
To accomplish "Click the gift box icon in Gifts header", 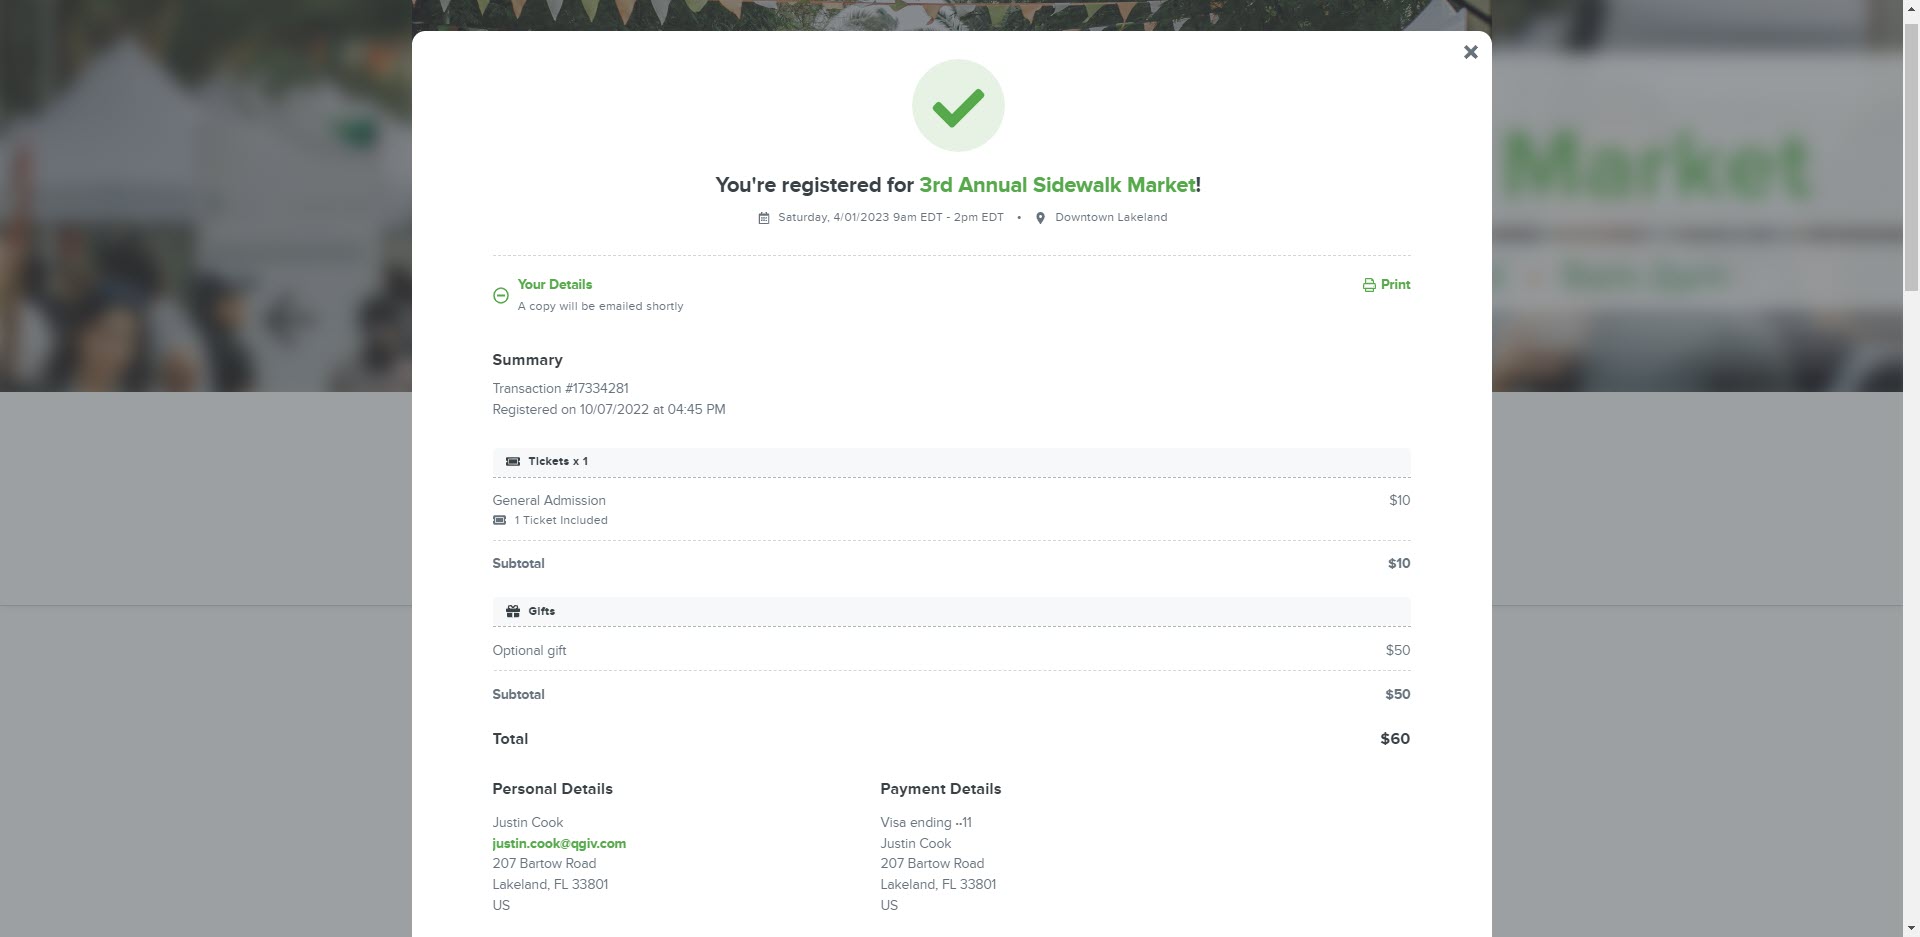I will (513, 611).
